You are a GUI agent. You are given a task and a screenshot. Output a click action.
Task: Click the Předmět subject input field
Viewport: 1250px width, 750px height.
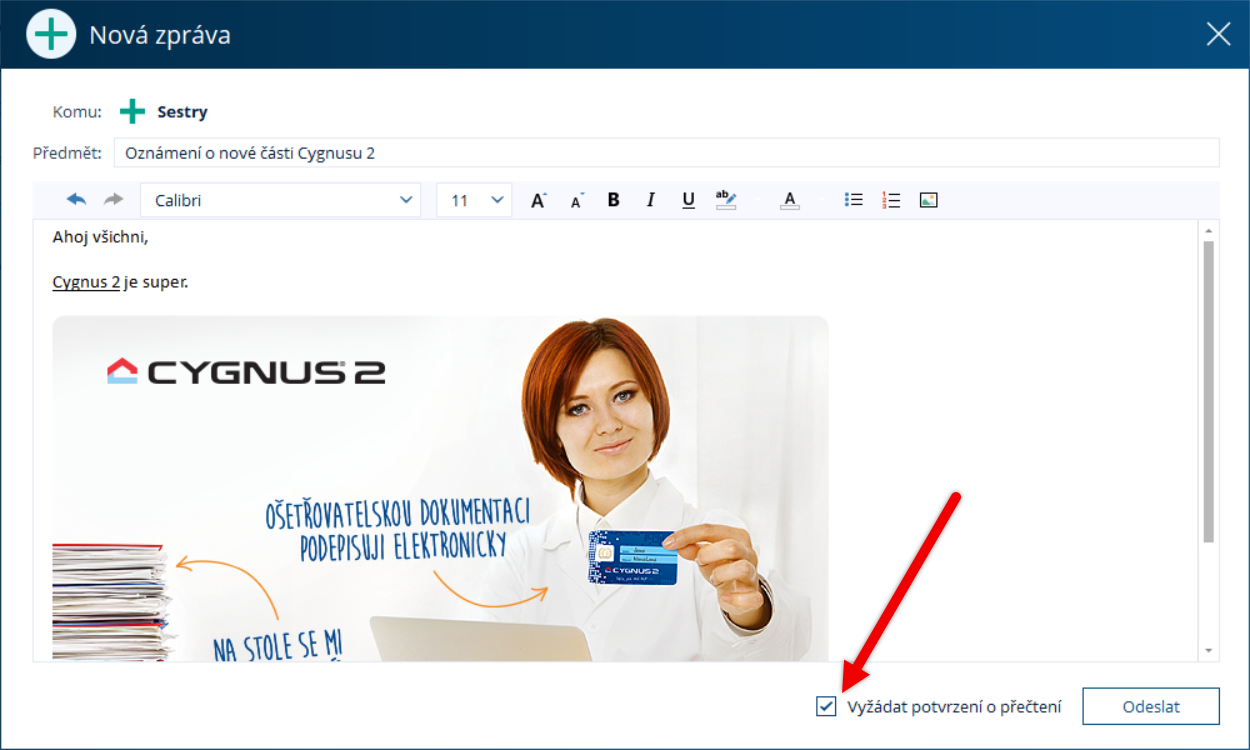pyautogui.click(x=667, y=153)
